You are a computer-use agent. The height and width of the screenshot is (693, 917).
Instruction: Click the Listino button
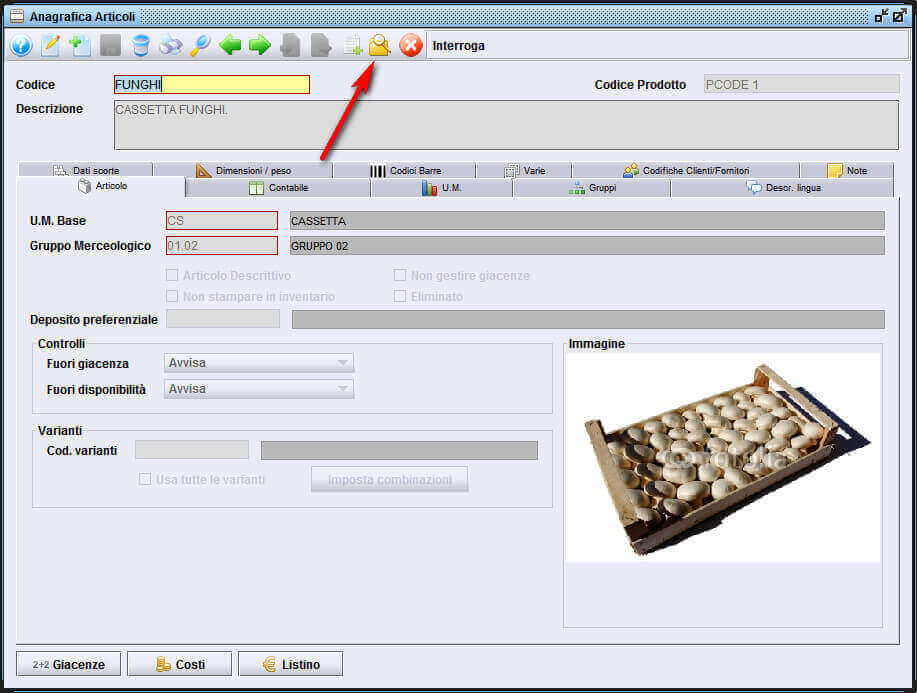pyautogui.click(x=290, y=663)
